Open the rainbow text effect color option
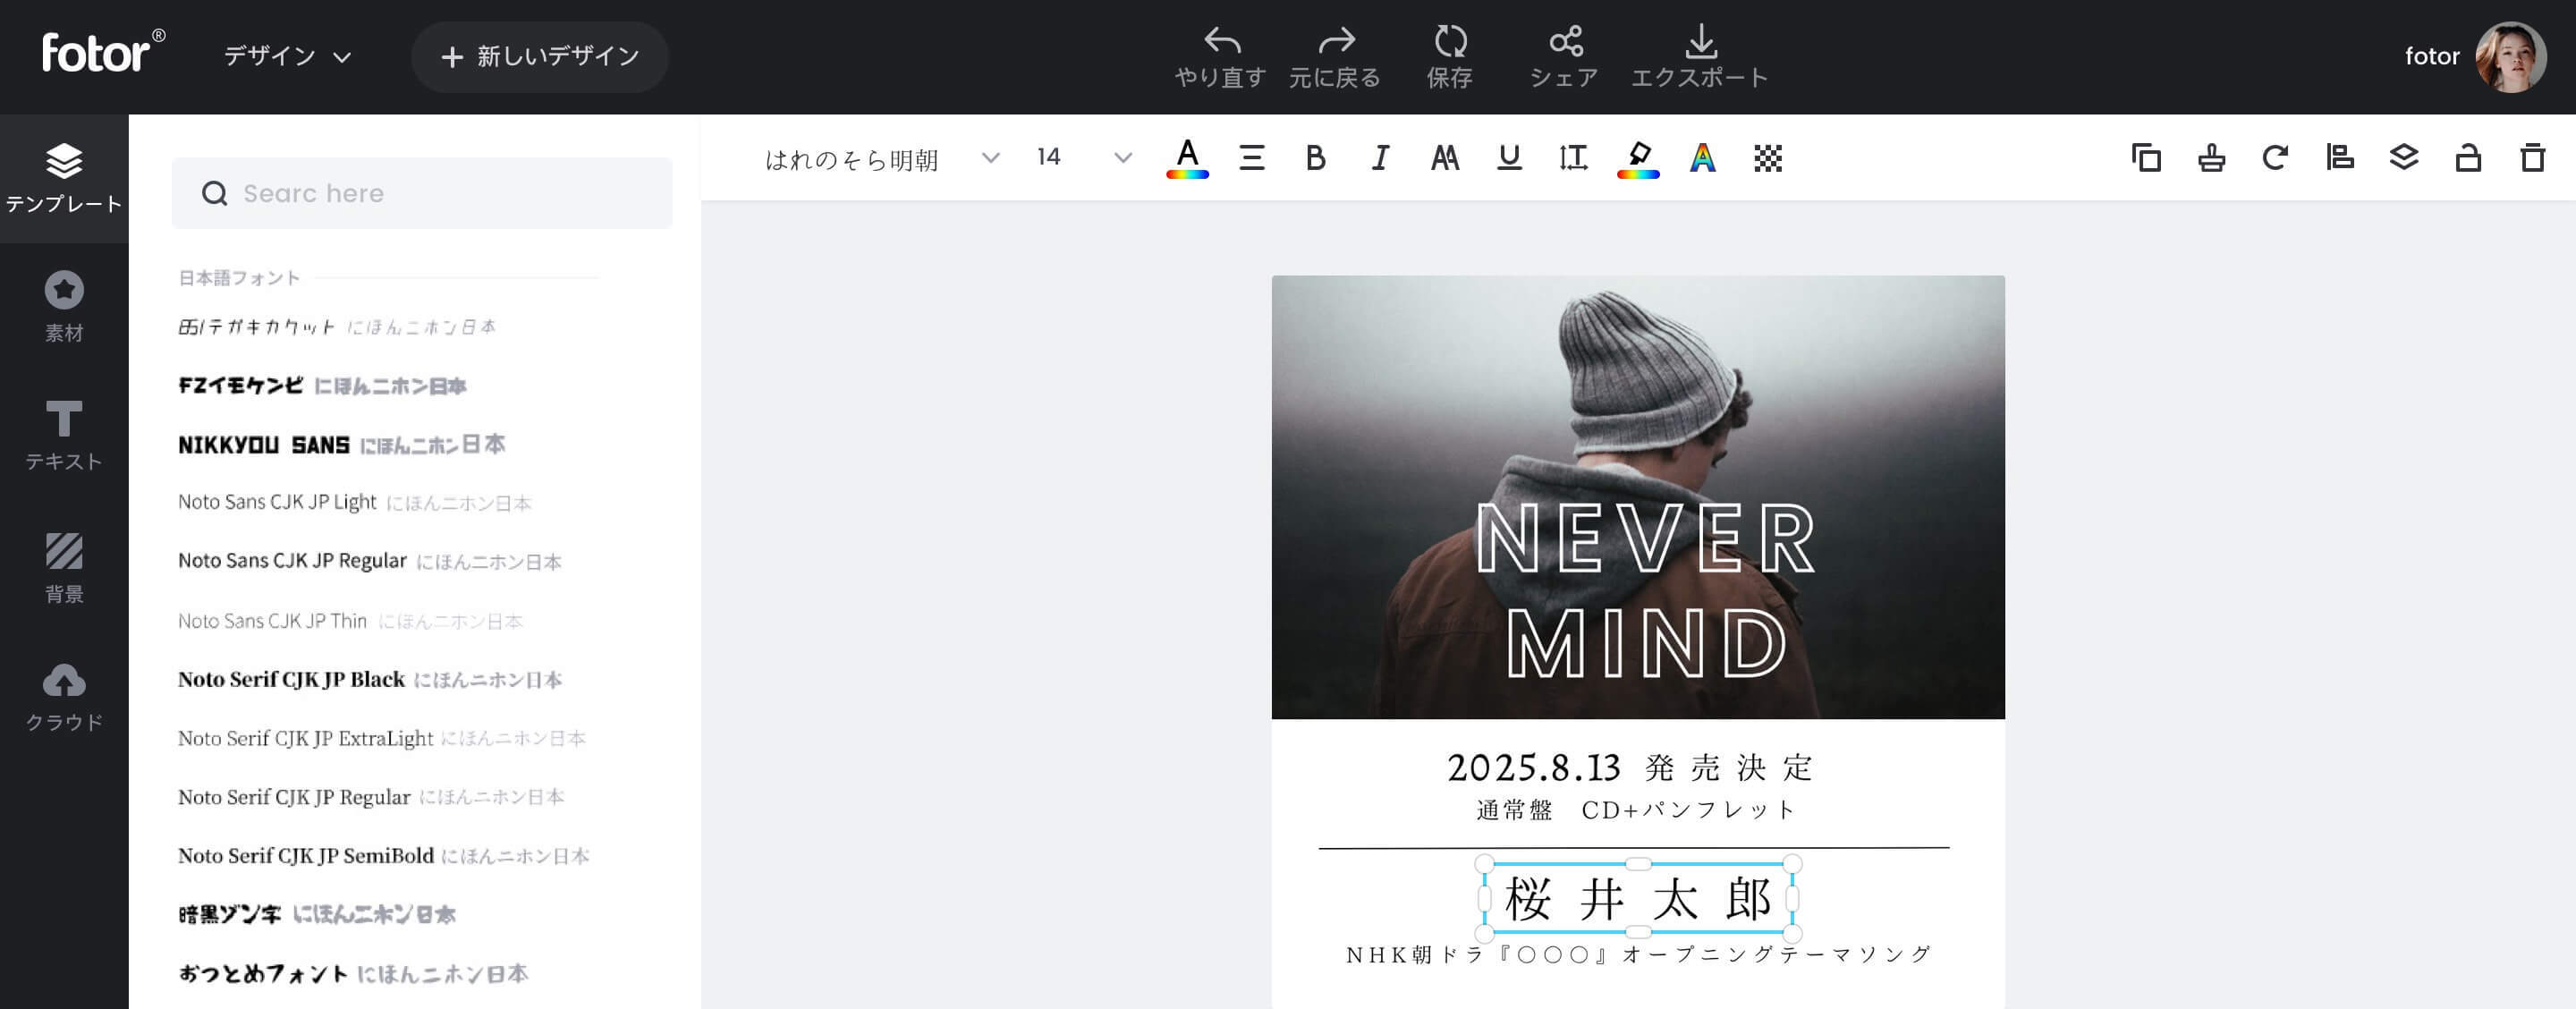The image size is (2576, 1009). tap(1703, 158)
